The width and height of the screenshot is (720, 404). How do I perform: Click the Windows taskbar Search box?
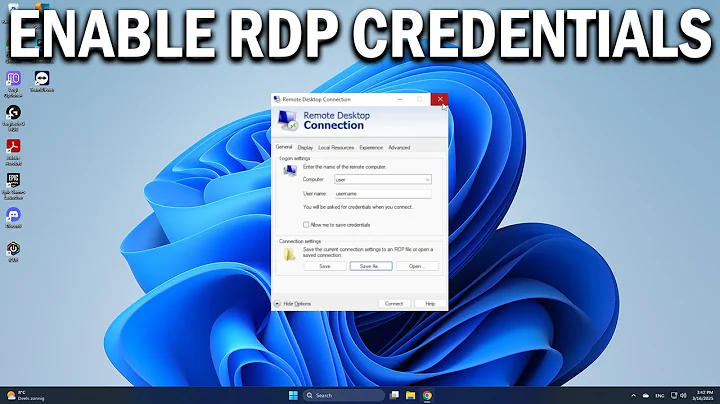343,395
